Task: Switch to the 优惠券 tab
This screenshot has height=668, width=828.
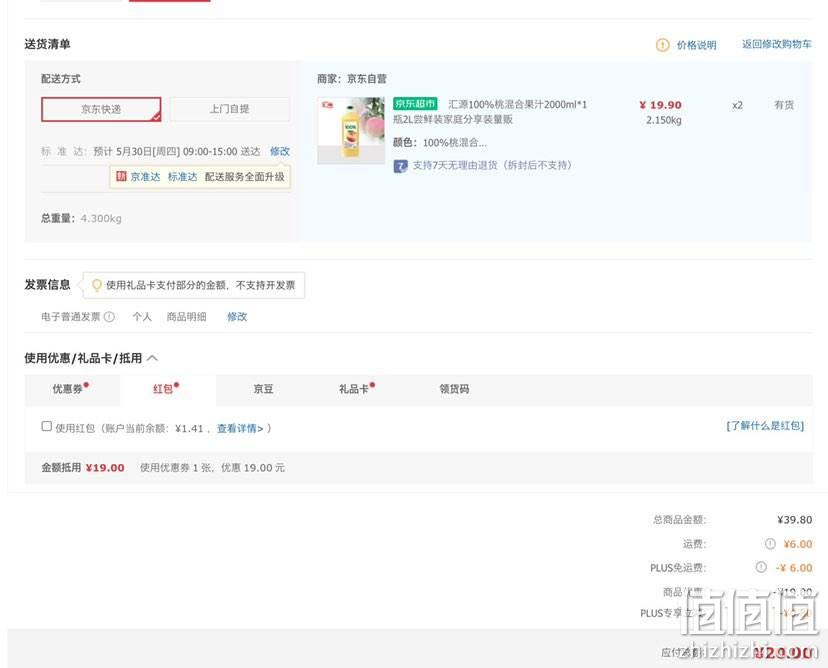Action: click(71, 389)
